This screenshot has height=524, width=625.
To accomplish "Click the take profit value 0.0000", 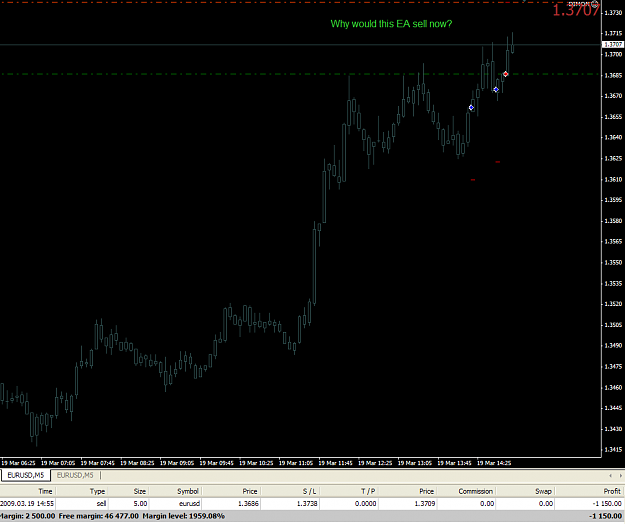I will click(x=366, y=504).
